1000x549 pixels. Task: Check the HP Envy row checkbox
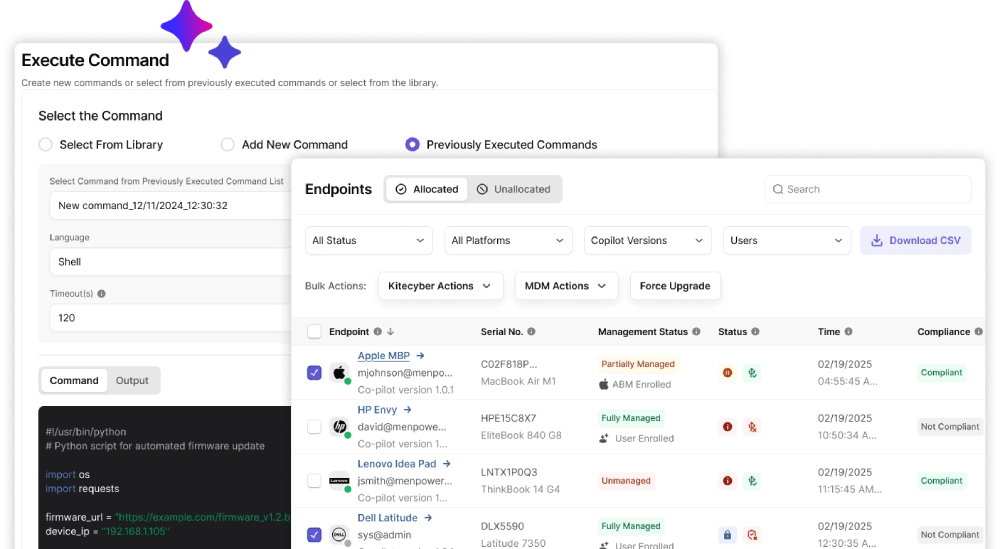(x=314, y=427)
